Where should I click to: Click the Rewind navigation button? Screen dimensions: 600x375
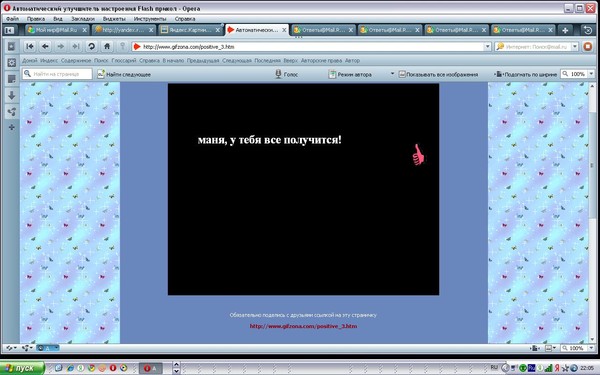(x=29, y=46)
